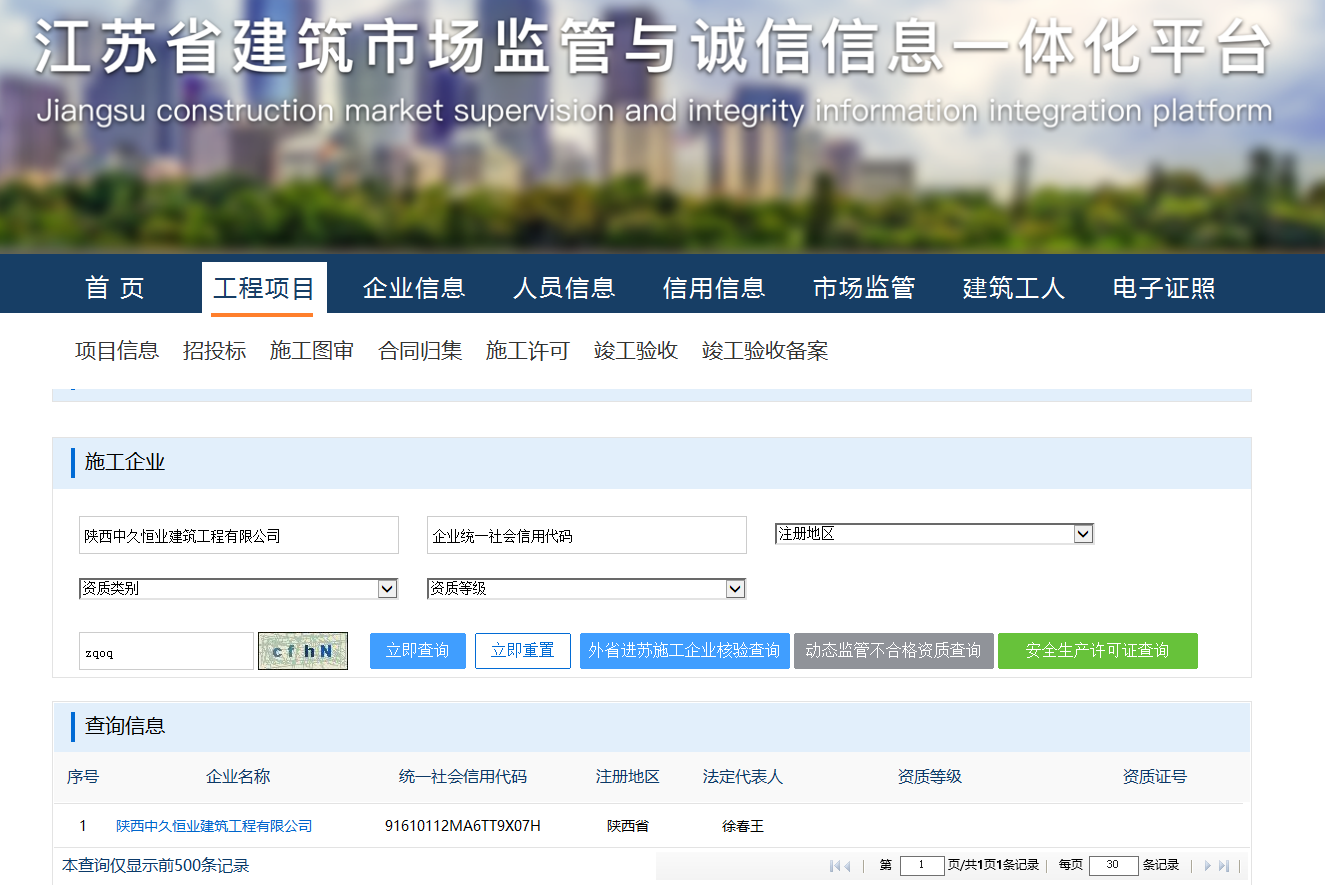This screenshot has width=1325, height=885.
Task: Click the 序号 column header
Action: point(83,777)
